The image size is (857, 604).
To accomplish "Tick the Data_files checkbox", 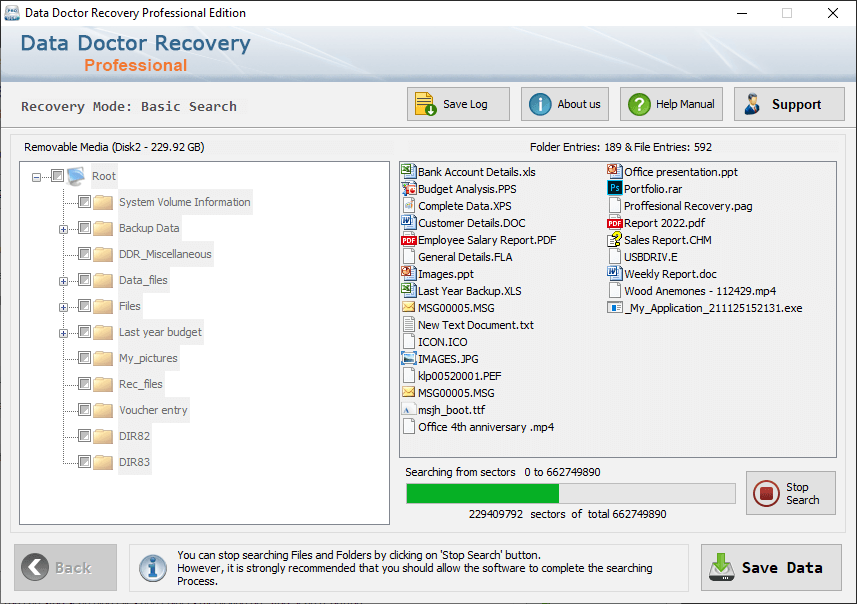I will click(x=84, y=280).
